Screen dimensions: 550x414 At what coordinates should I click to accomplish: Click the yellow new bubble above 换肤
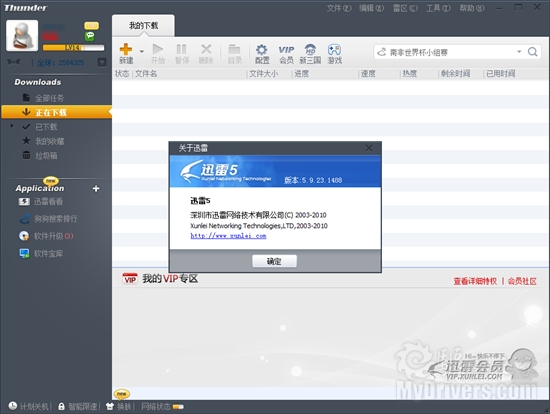point(121,394)
